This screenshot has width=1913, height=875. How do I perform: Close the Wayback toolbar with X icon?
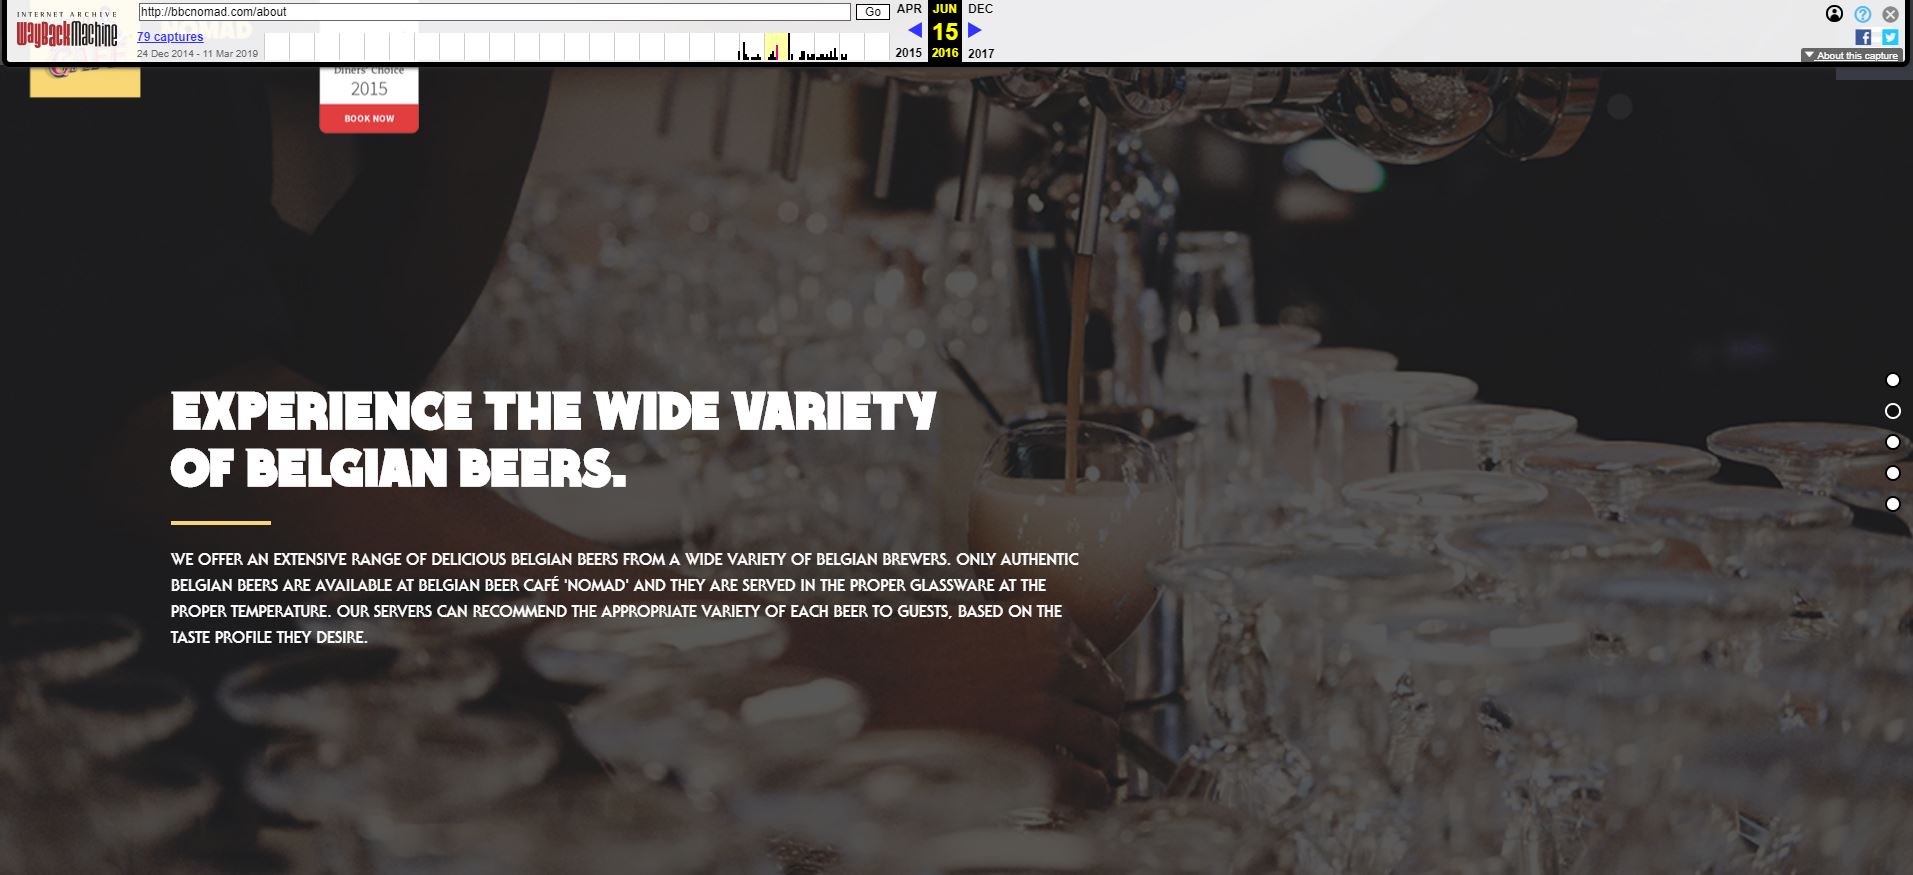[1890, 14]
